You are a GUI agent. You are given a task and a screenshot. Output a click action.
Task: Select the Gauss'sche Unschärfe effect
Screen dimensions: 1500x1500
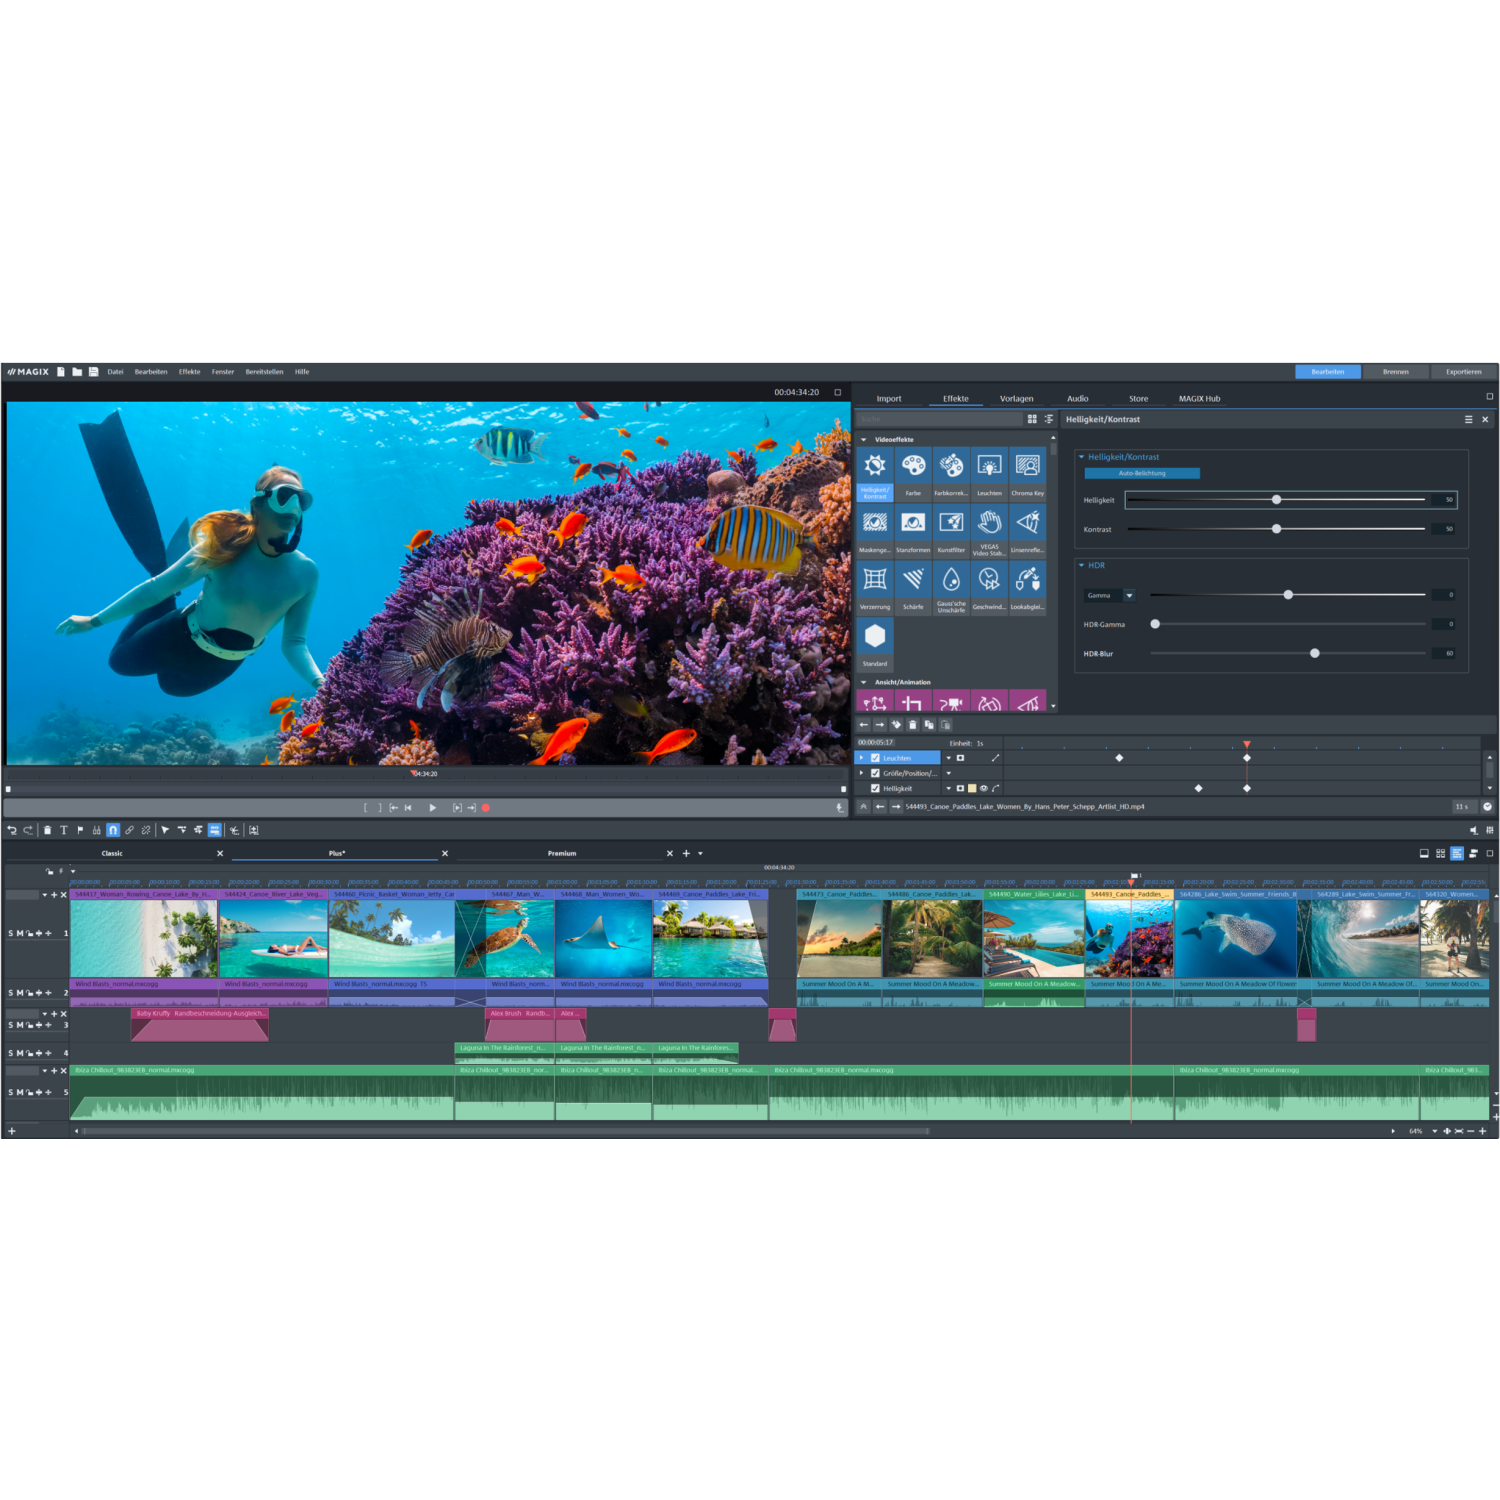pos(951,581)
